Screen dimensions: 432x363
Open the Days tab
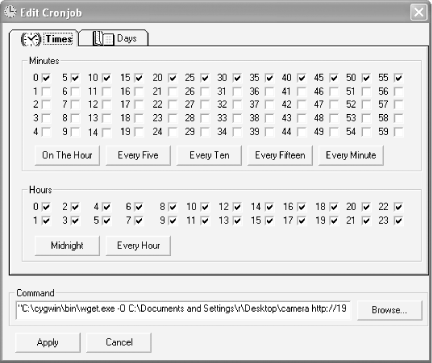pyautogui.click(x=114, y=38)
